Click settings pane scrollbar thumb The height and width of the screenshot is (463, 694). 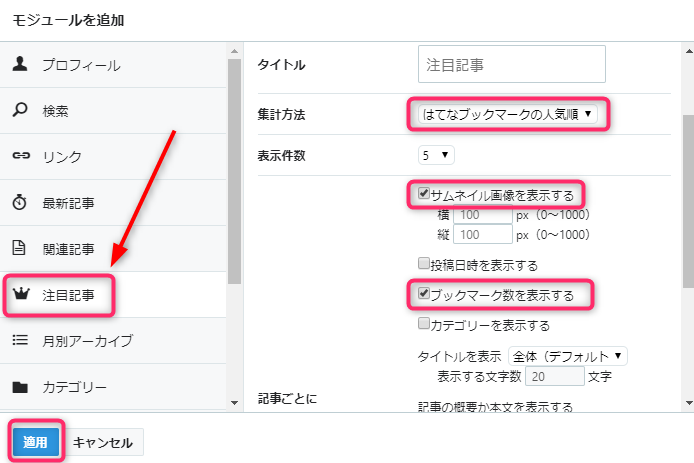[x=689, y=201]
